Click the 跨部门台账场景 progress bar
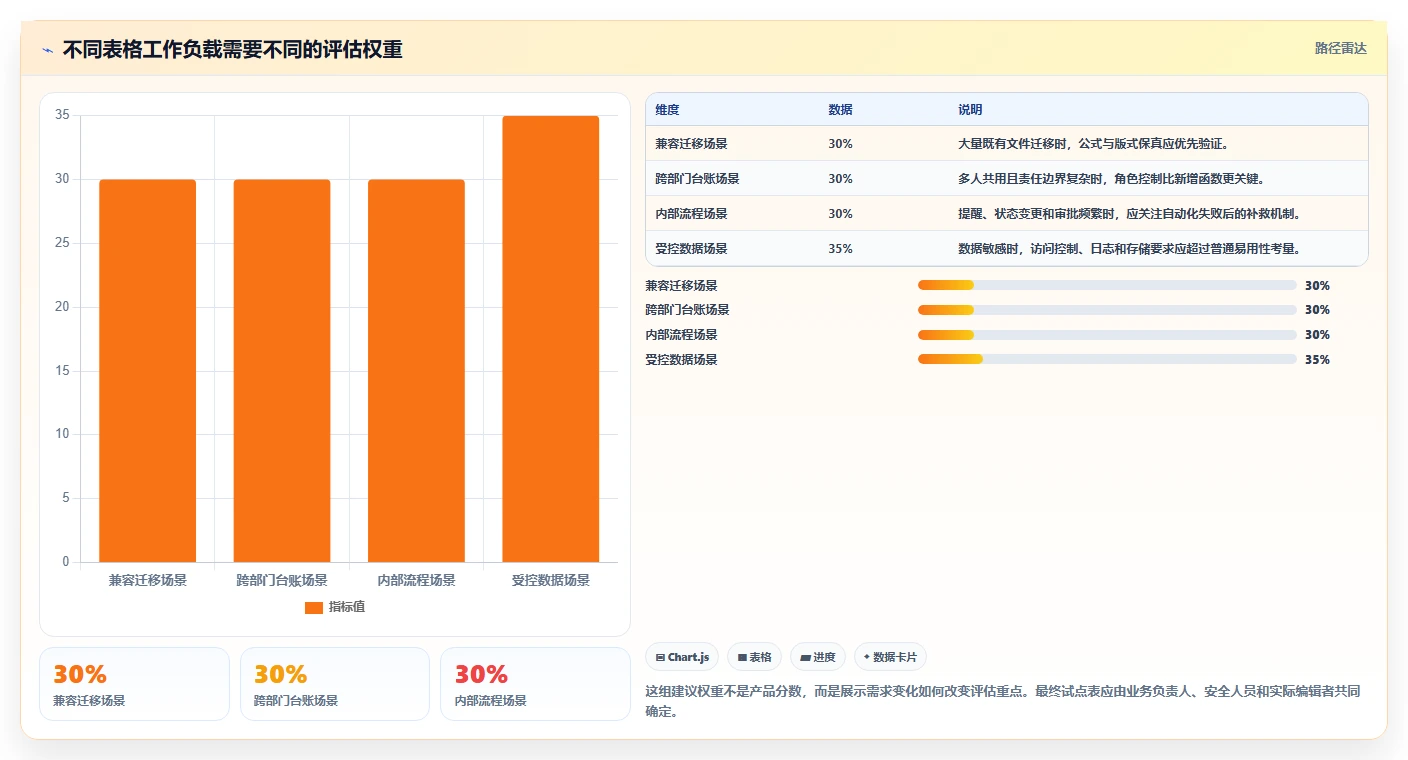Image resolution: width=1408 pixels, height=760 pixels. click(1107, 310)
